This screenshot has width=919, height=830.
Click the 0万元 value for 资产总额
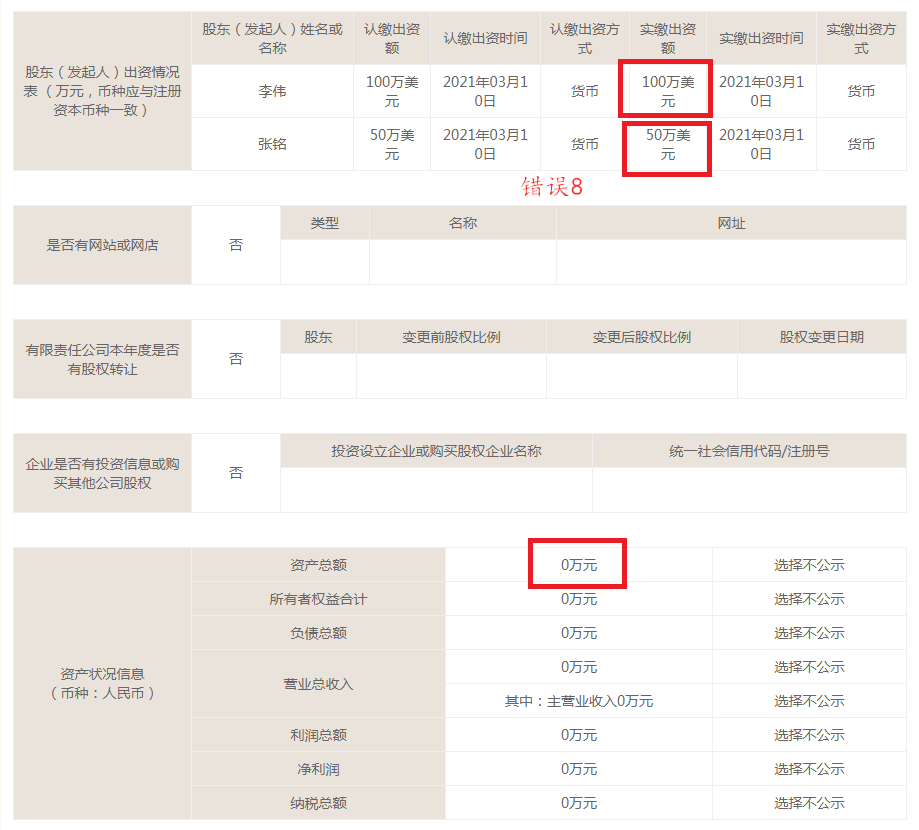click(578, 565)
